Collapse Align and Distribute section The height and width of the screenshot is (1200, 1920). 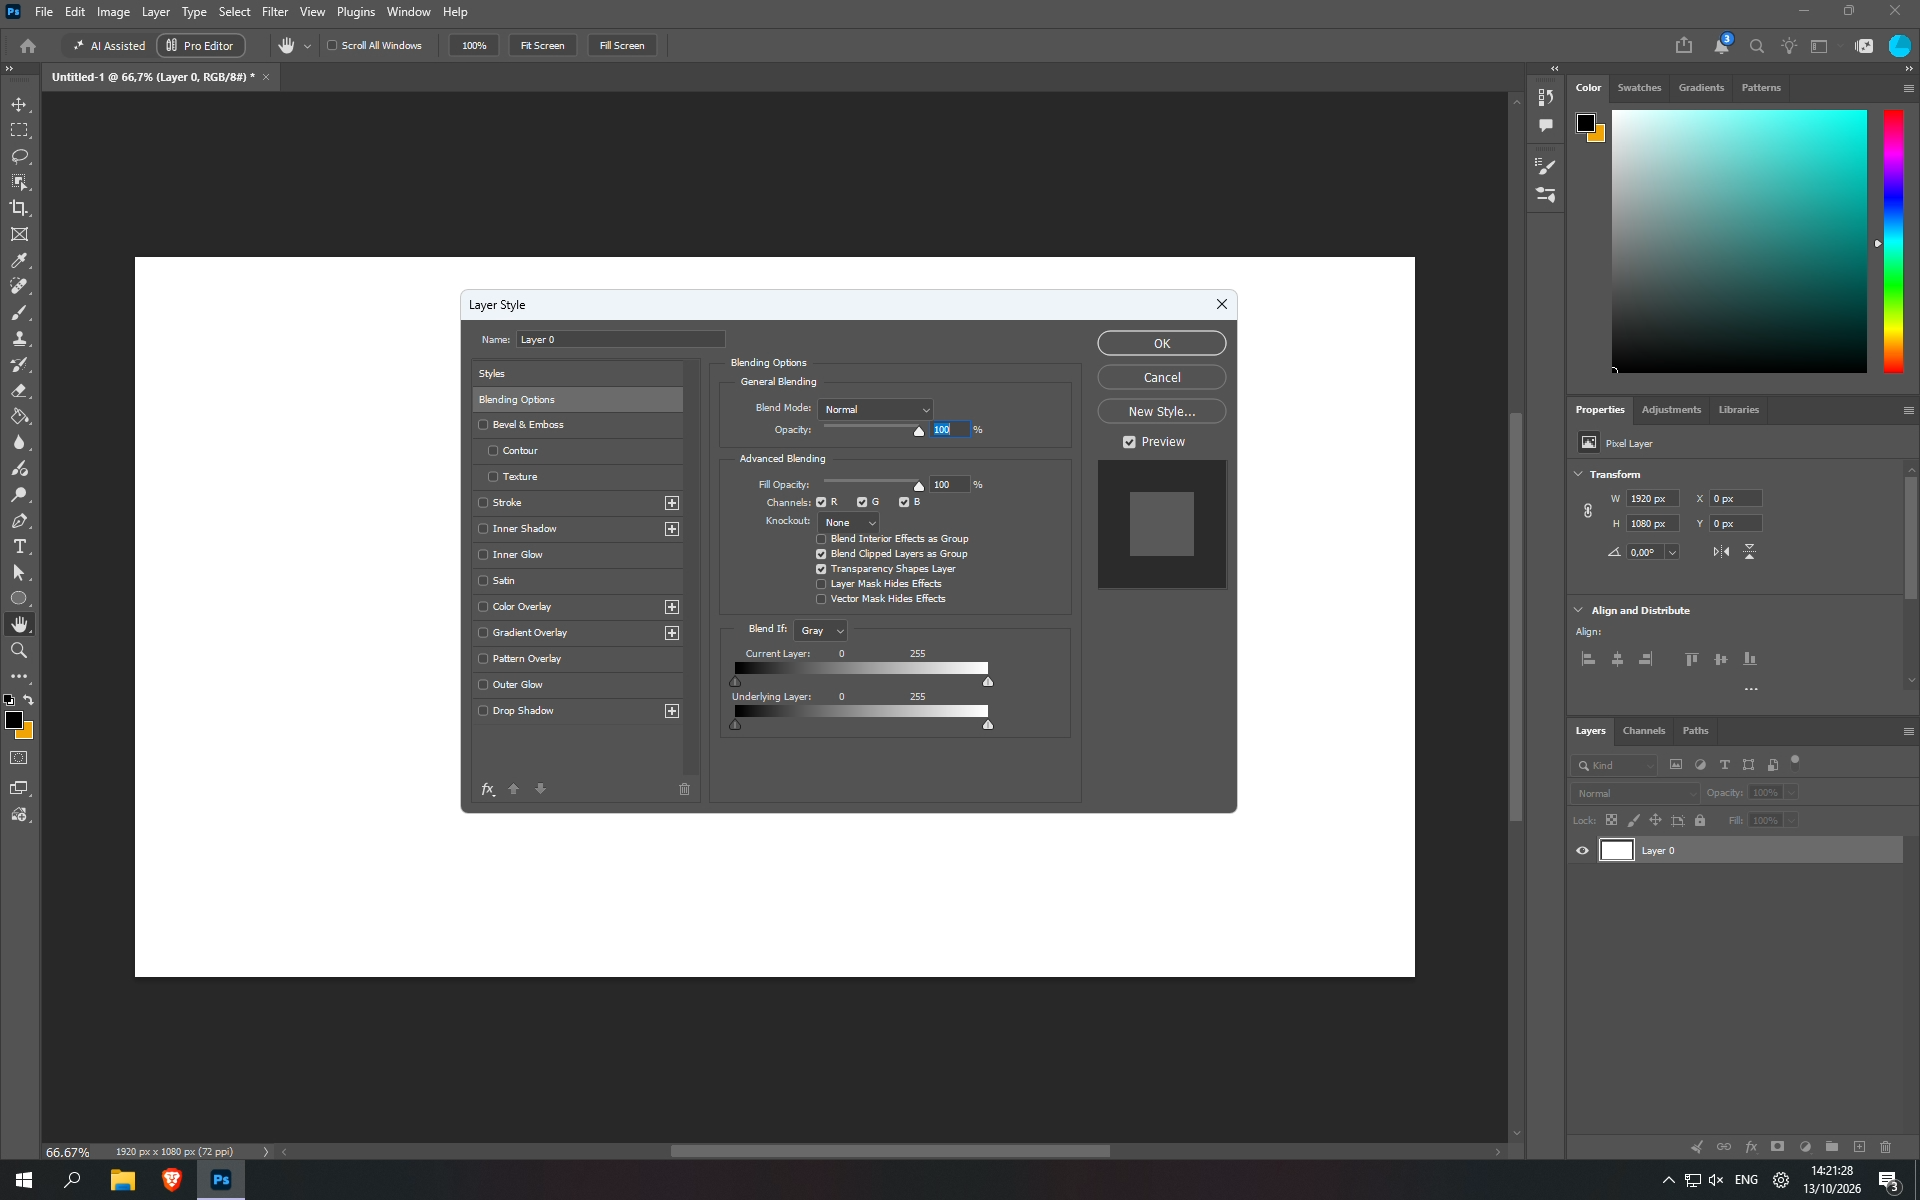1579,611
